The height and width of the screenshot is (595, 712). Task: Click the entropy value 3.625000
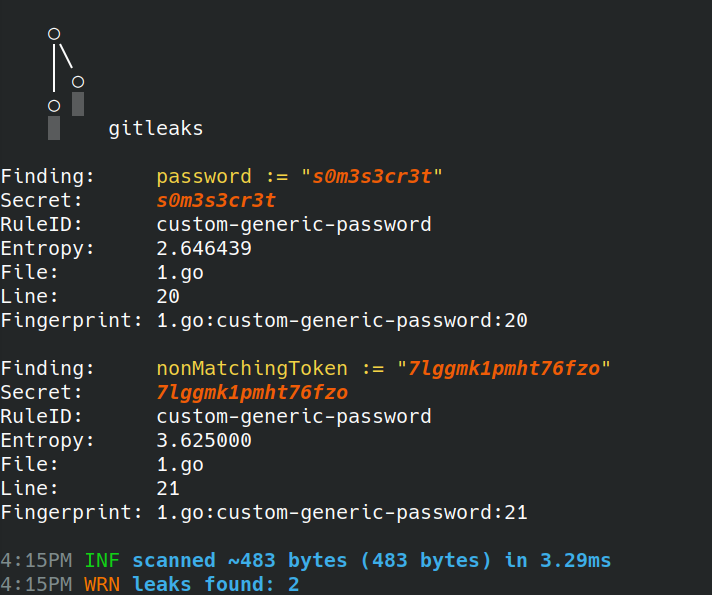pos(204,441)
